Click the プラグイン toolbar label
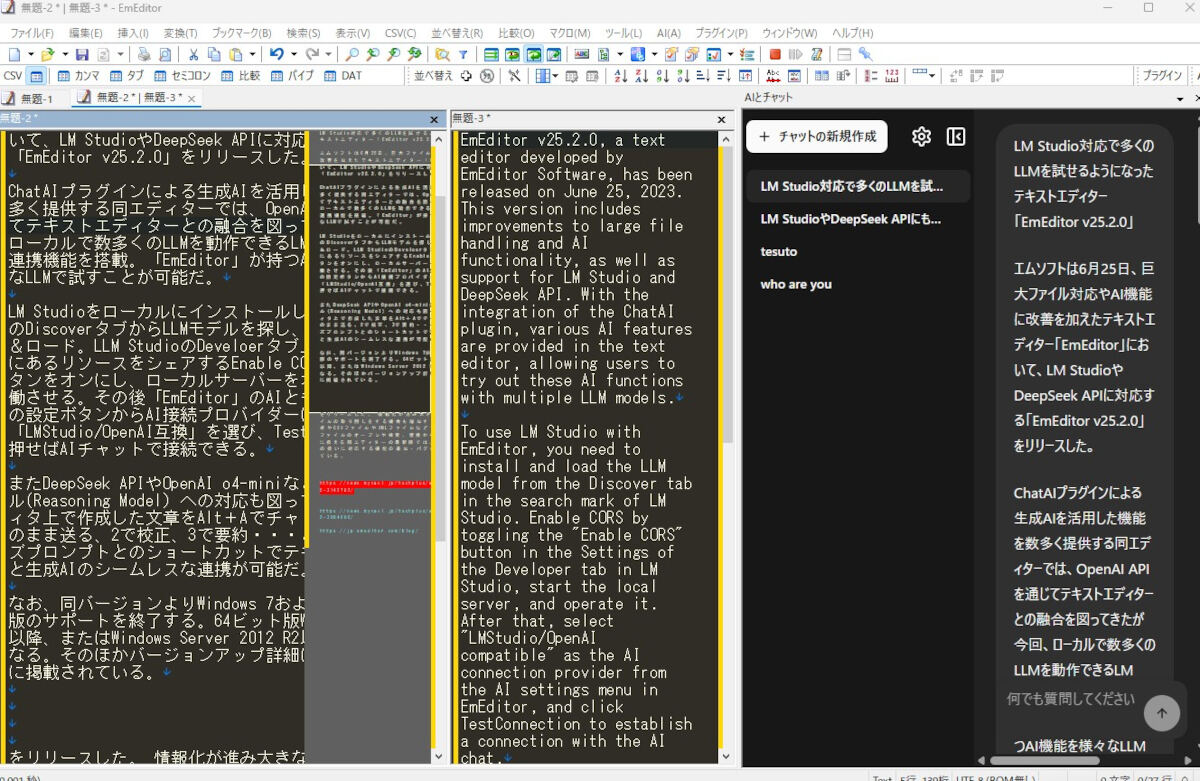Viewport: 1200px width, 781px height. (x=1163, y=75)
